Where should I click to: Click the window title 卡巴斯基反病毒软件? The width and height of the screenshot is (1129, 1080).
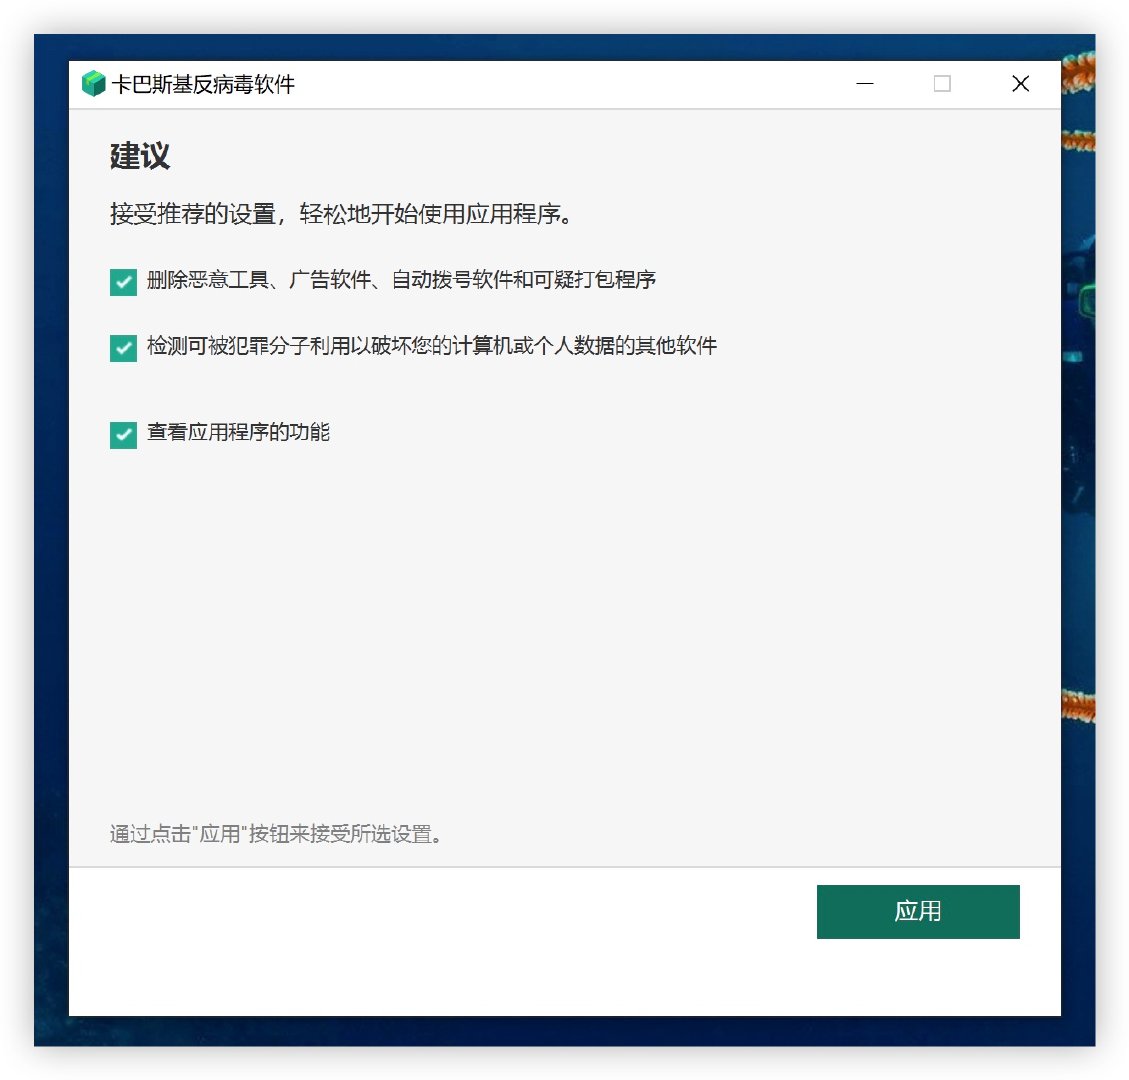click(203, 84)
